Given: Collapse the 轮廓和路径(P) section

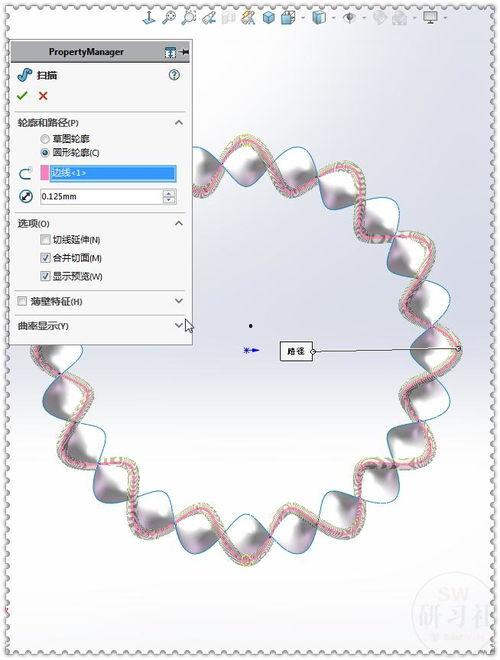Looking at the screenshot, I should 179,122.
